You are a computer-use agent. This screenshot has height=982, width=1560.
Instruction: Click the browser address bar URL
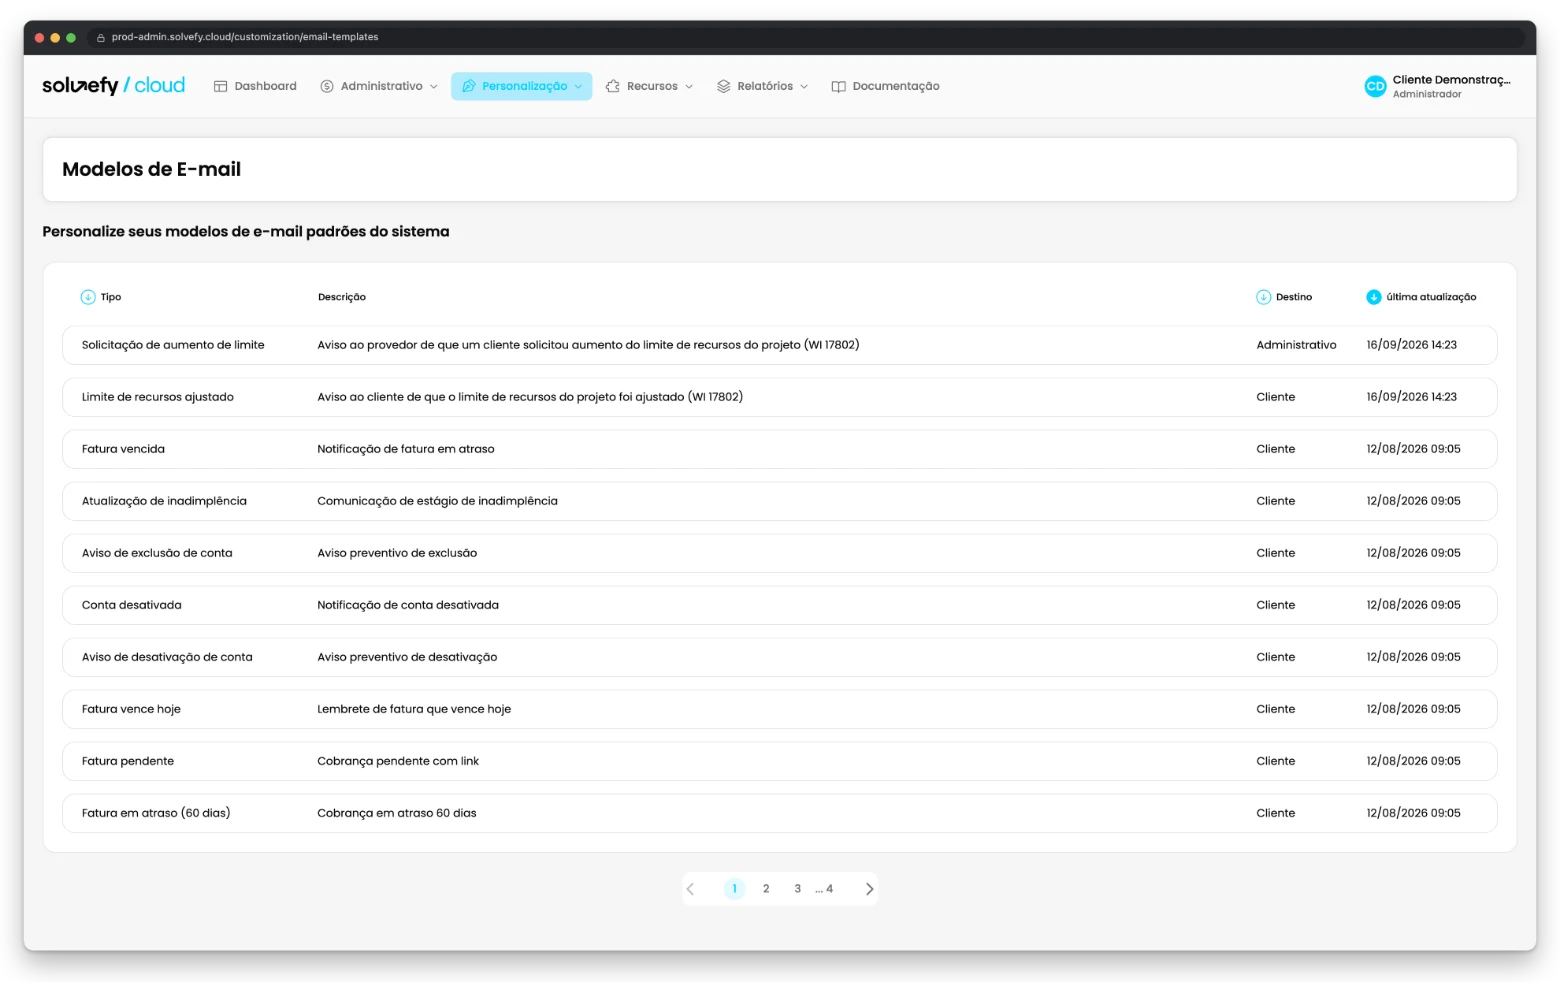coord(245,37)
